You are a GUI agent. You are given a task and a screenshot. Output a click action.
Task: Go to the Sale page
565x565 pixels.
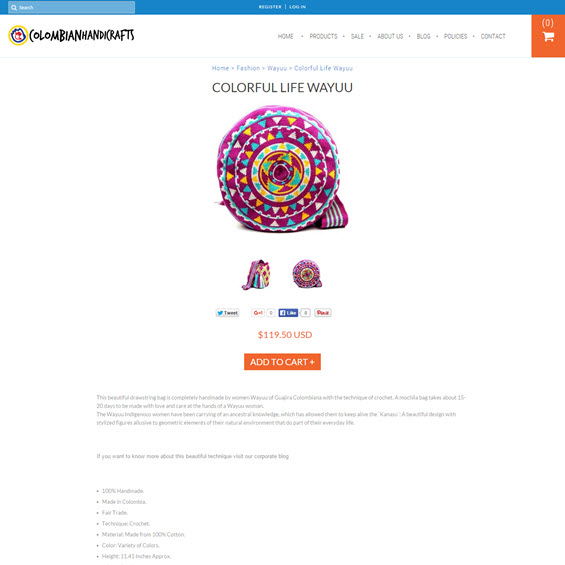click(357, 36)
